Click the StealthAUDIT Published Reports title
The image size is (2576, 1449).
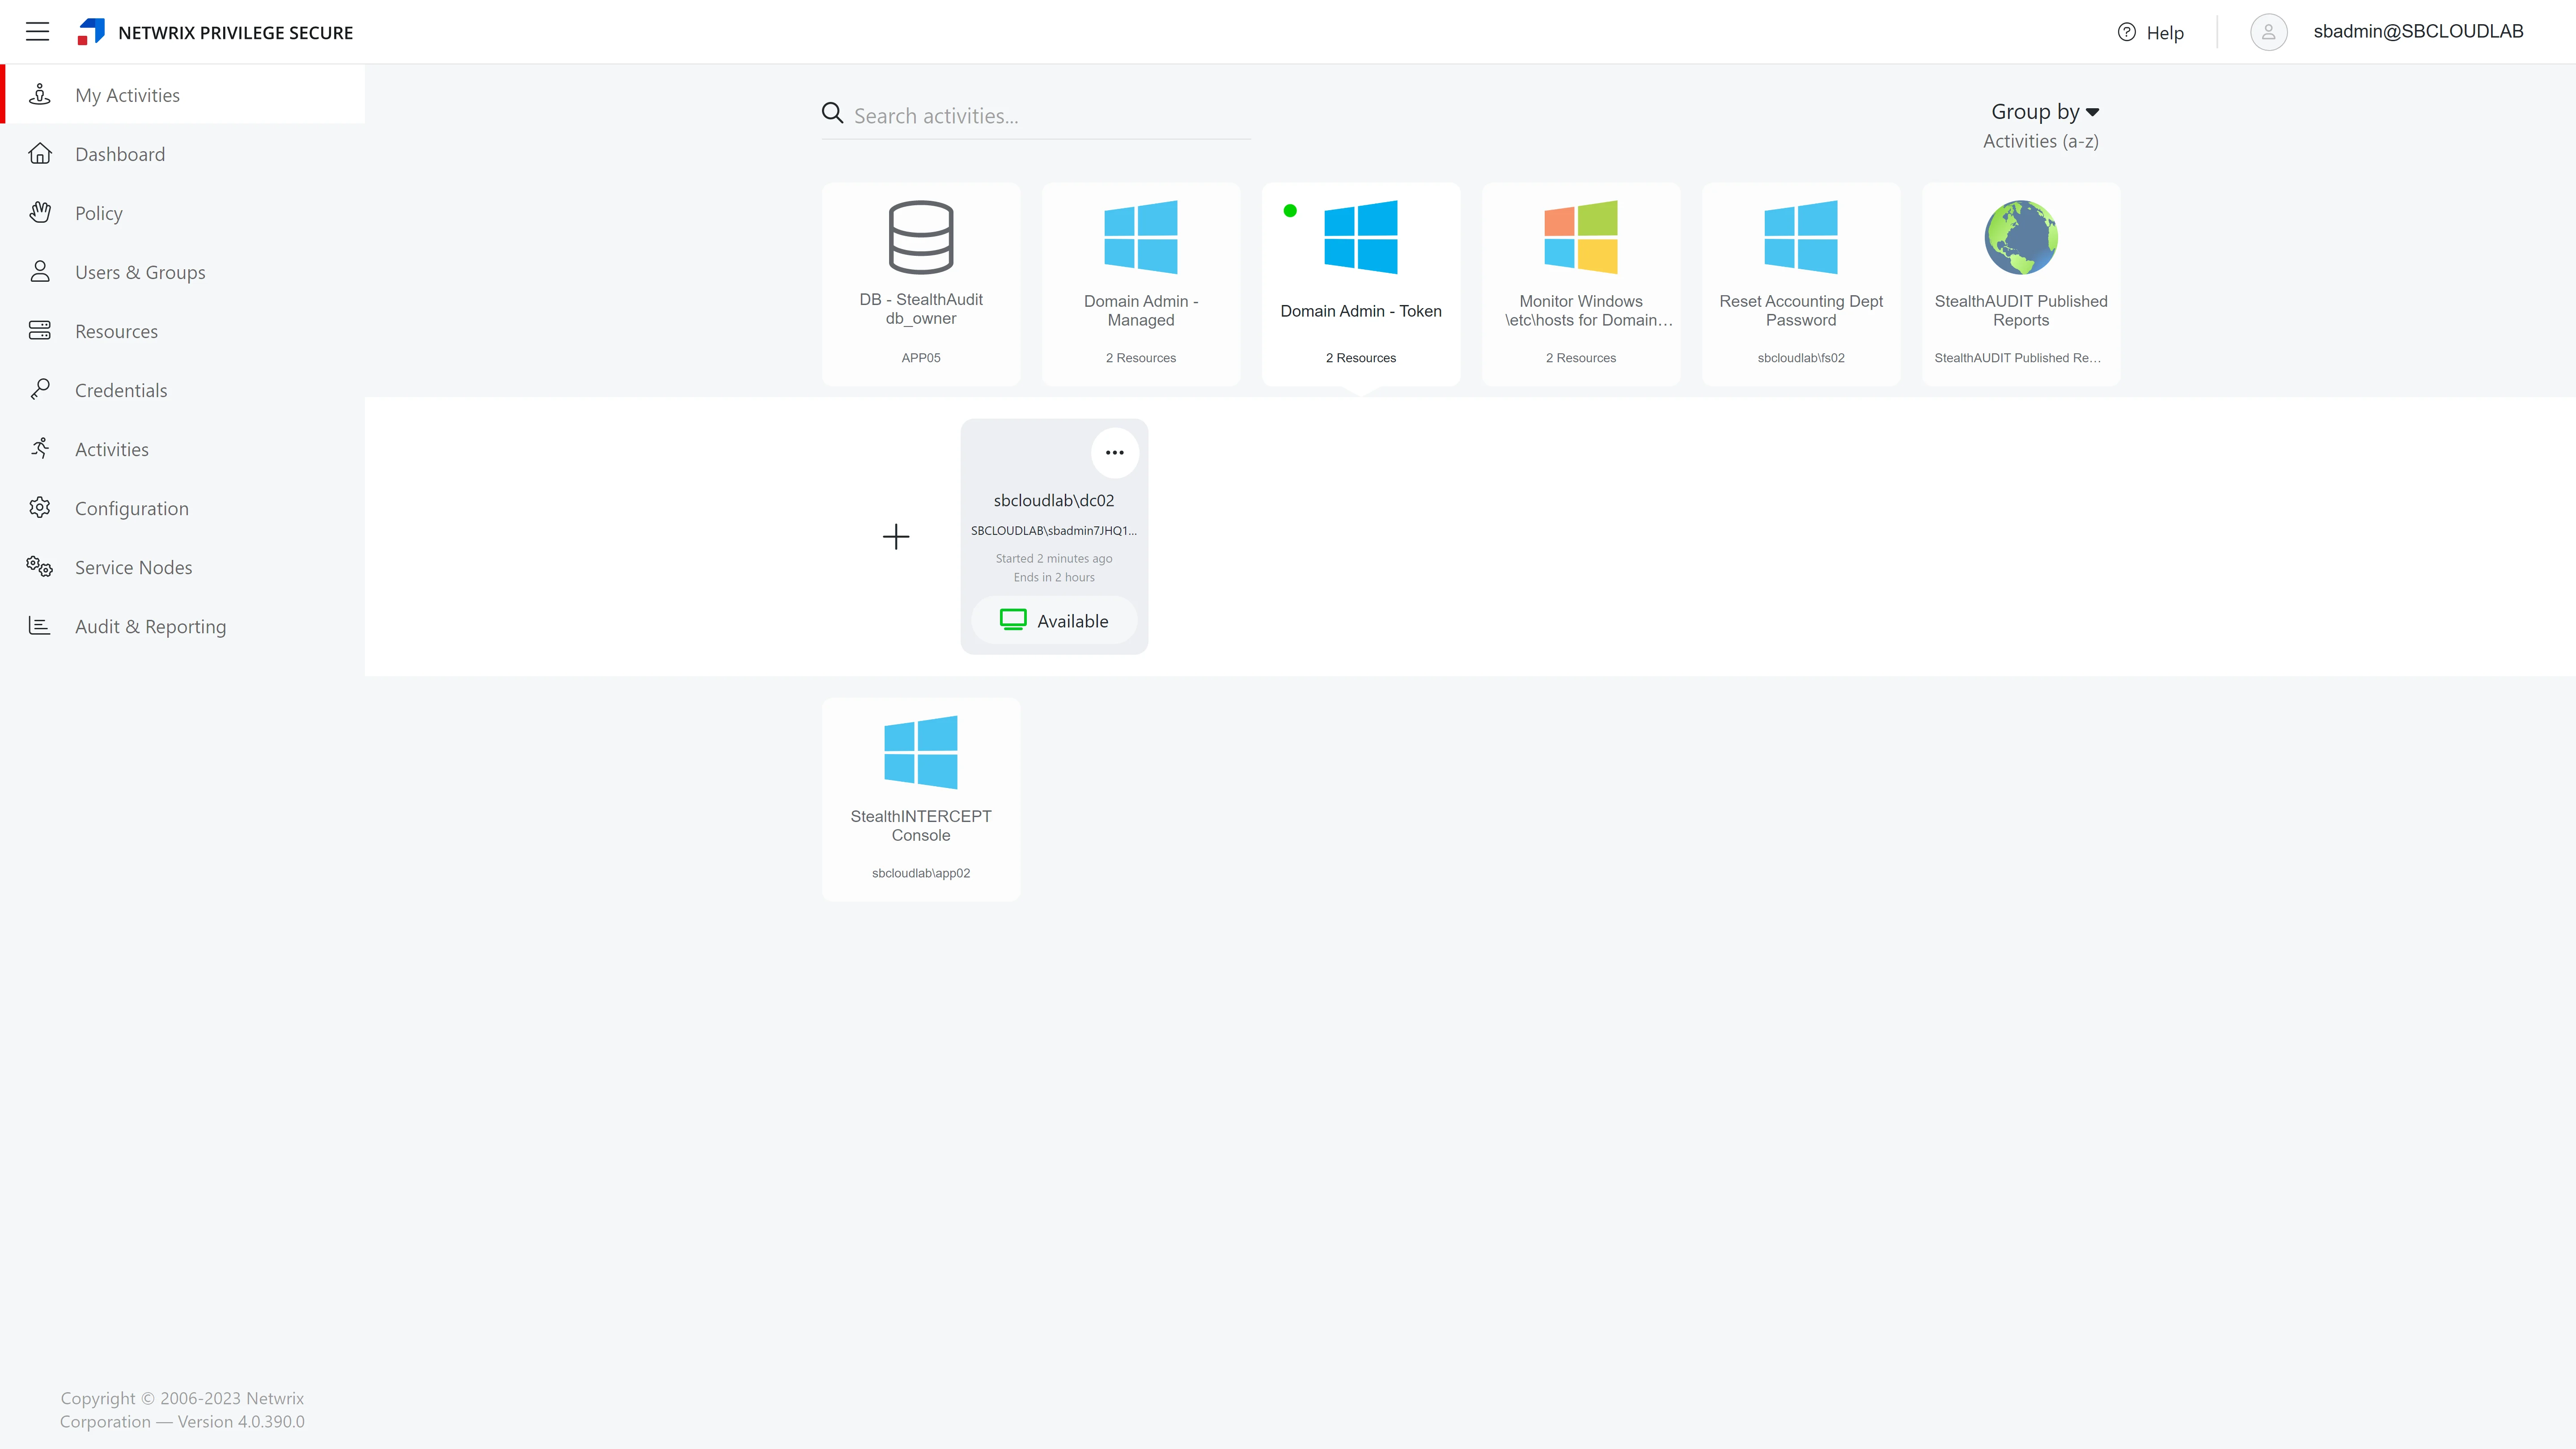[2021, 310]
